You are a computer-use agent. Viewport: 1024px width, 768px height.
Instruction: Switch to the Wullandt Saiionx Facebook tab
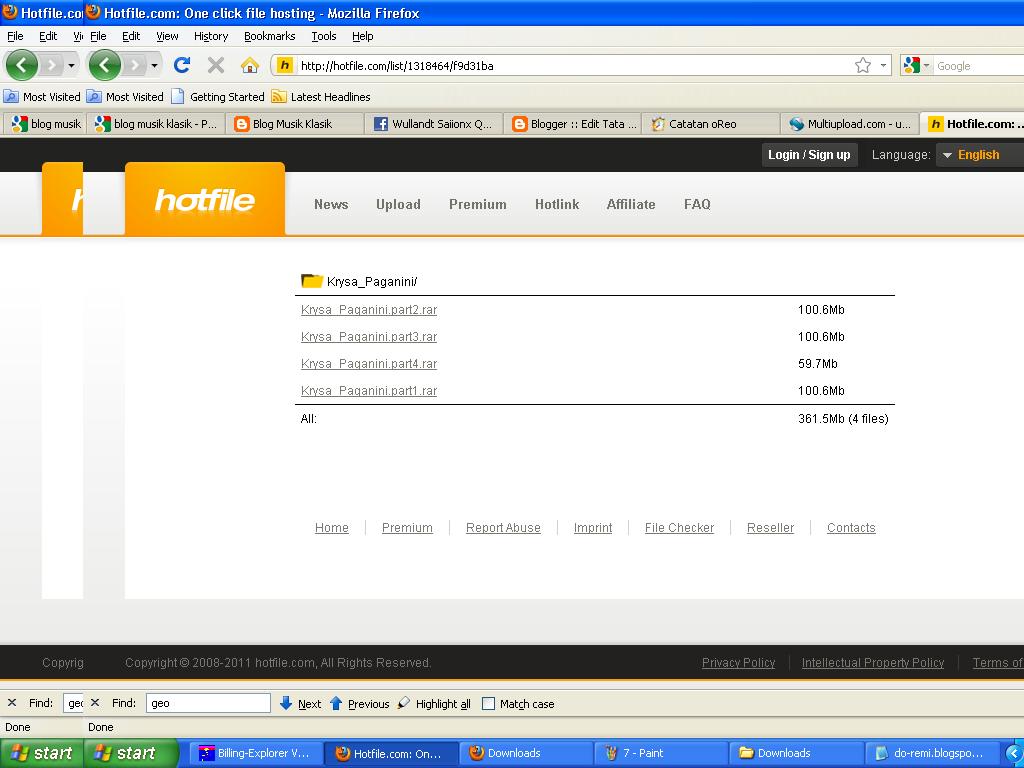coord(434,124)
